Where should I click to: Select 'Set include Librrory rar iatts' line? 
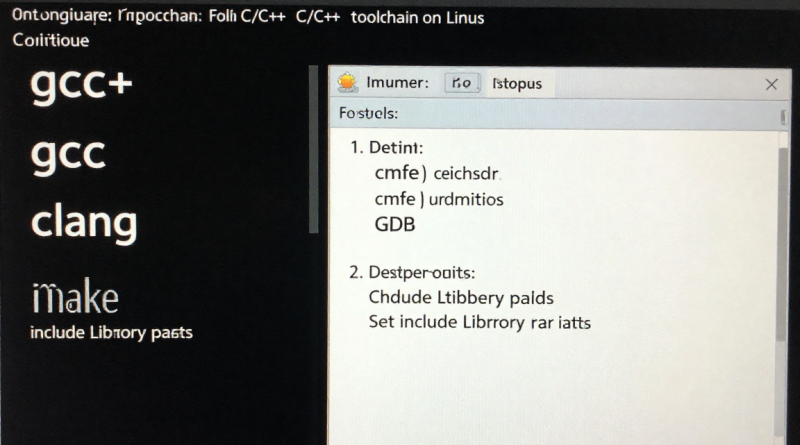coord(480,323)
